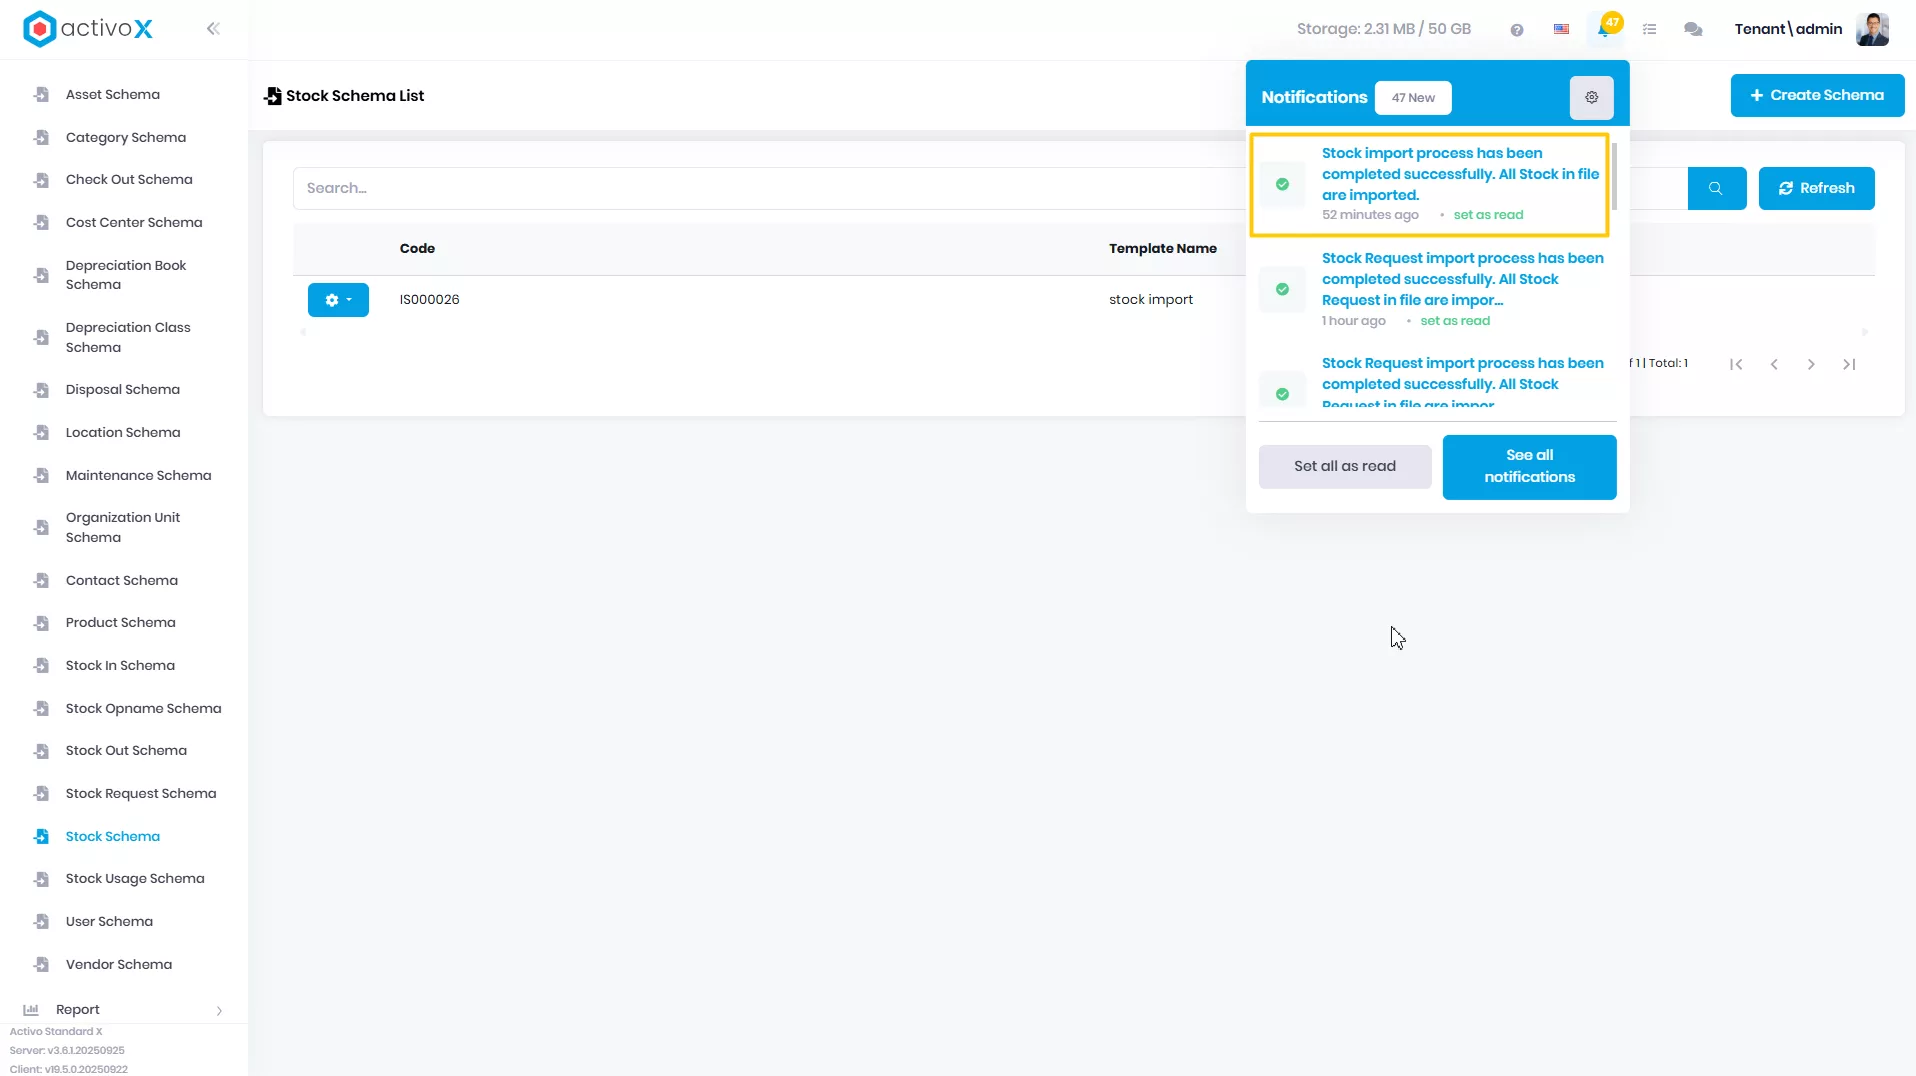Expand the Report menu chevron
This screenshot has height=1076, width=1916.
[219, 1011]
